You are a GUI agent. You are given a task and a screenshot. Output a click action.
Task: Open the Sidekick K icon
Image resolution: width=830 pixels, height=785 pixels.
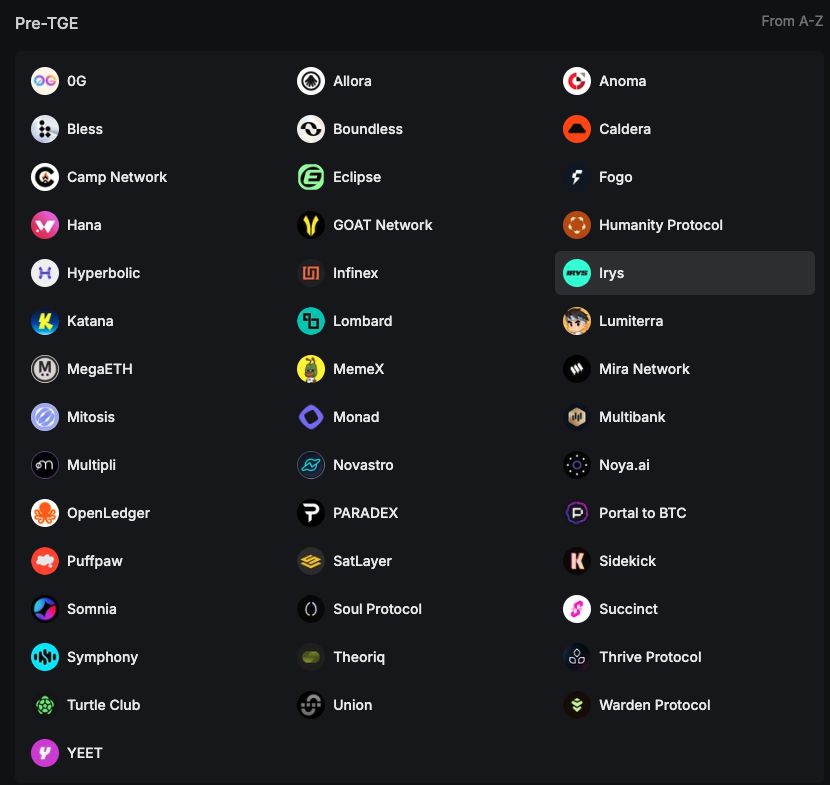coord(577,561)
